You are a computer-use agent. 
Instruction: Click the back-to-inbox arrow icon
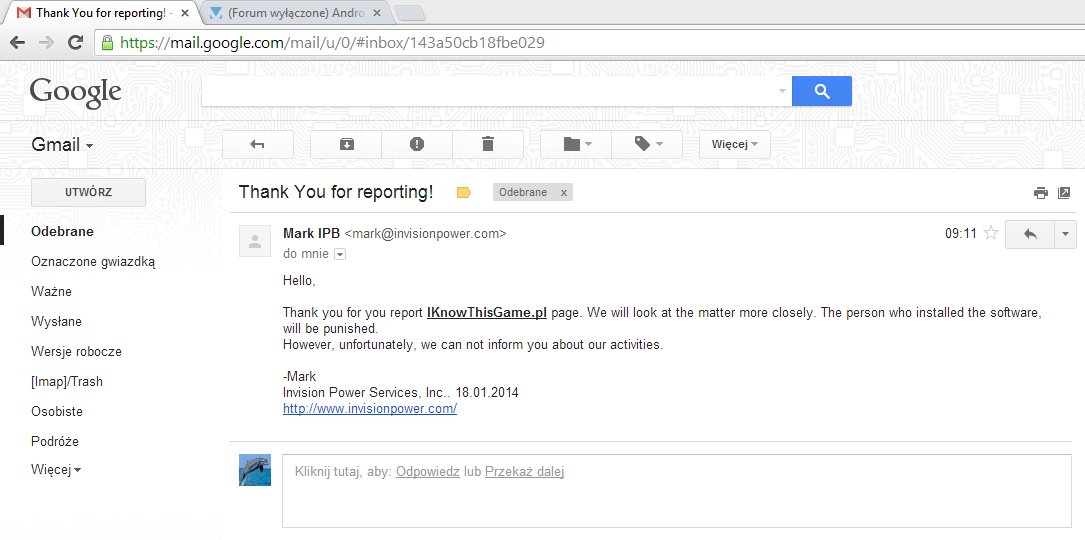coord(257,144)
